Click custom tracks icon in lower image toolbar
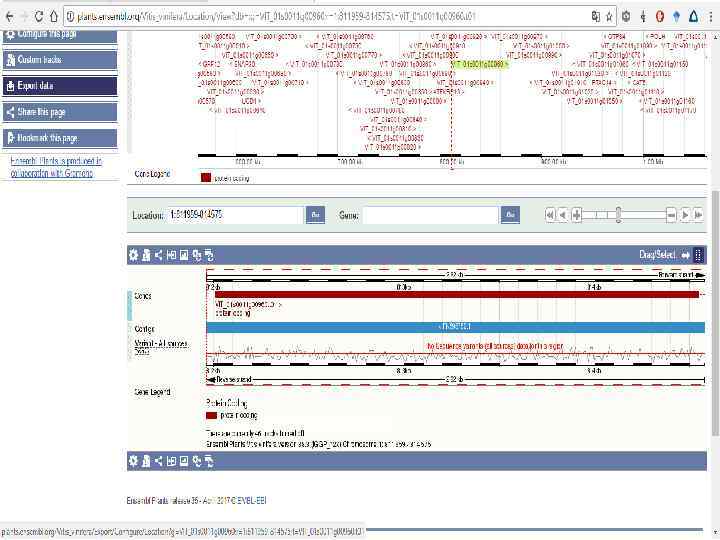The image size is (720, 540). point(146,461)
